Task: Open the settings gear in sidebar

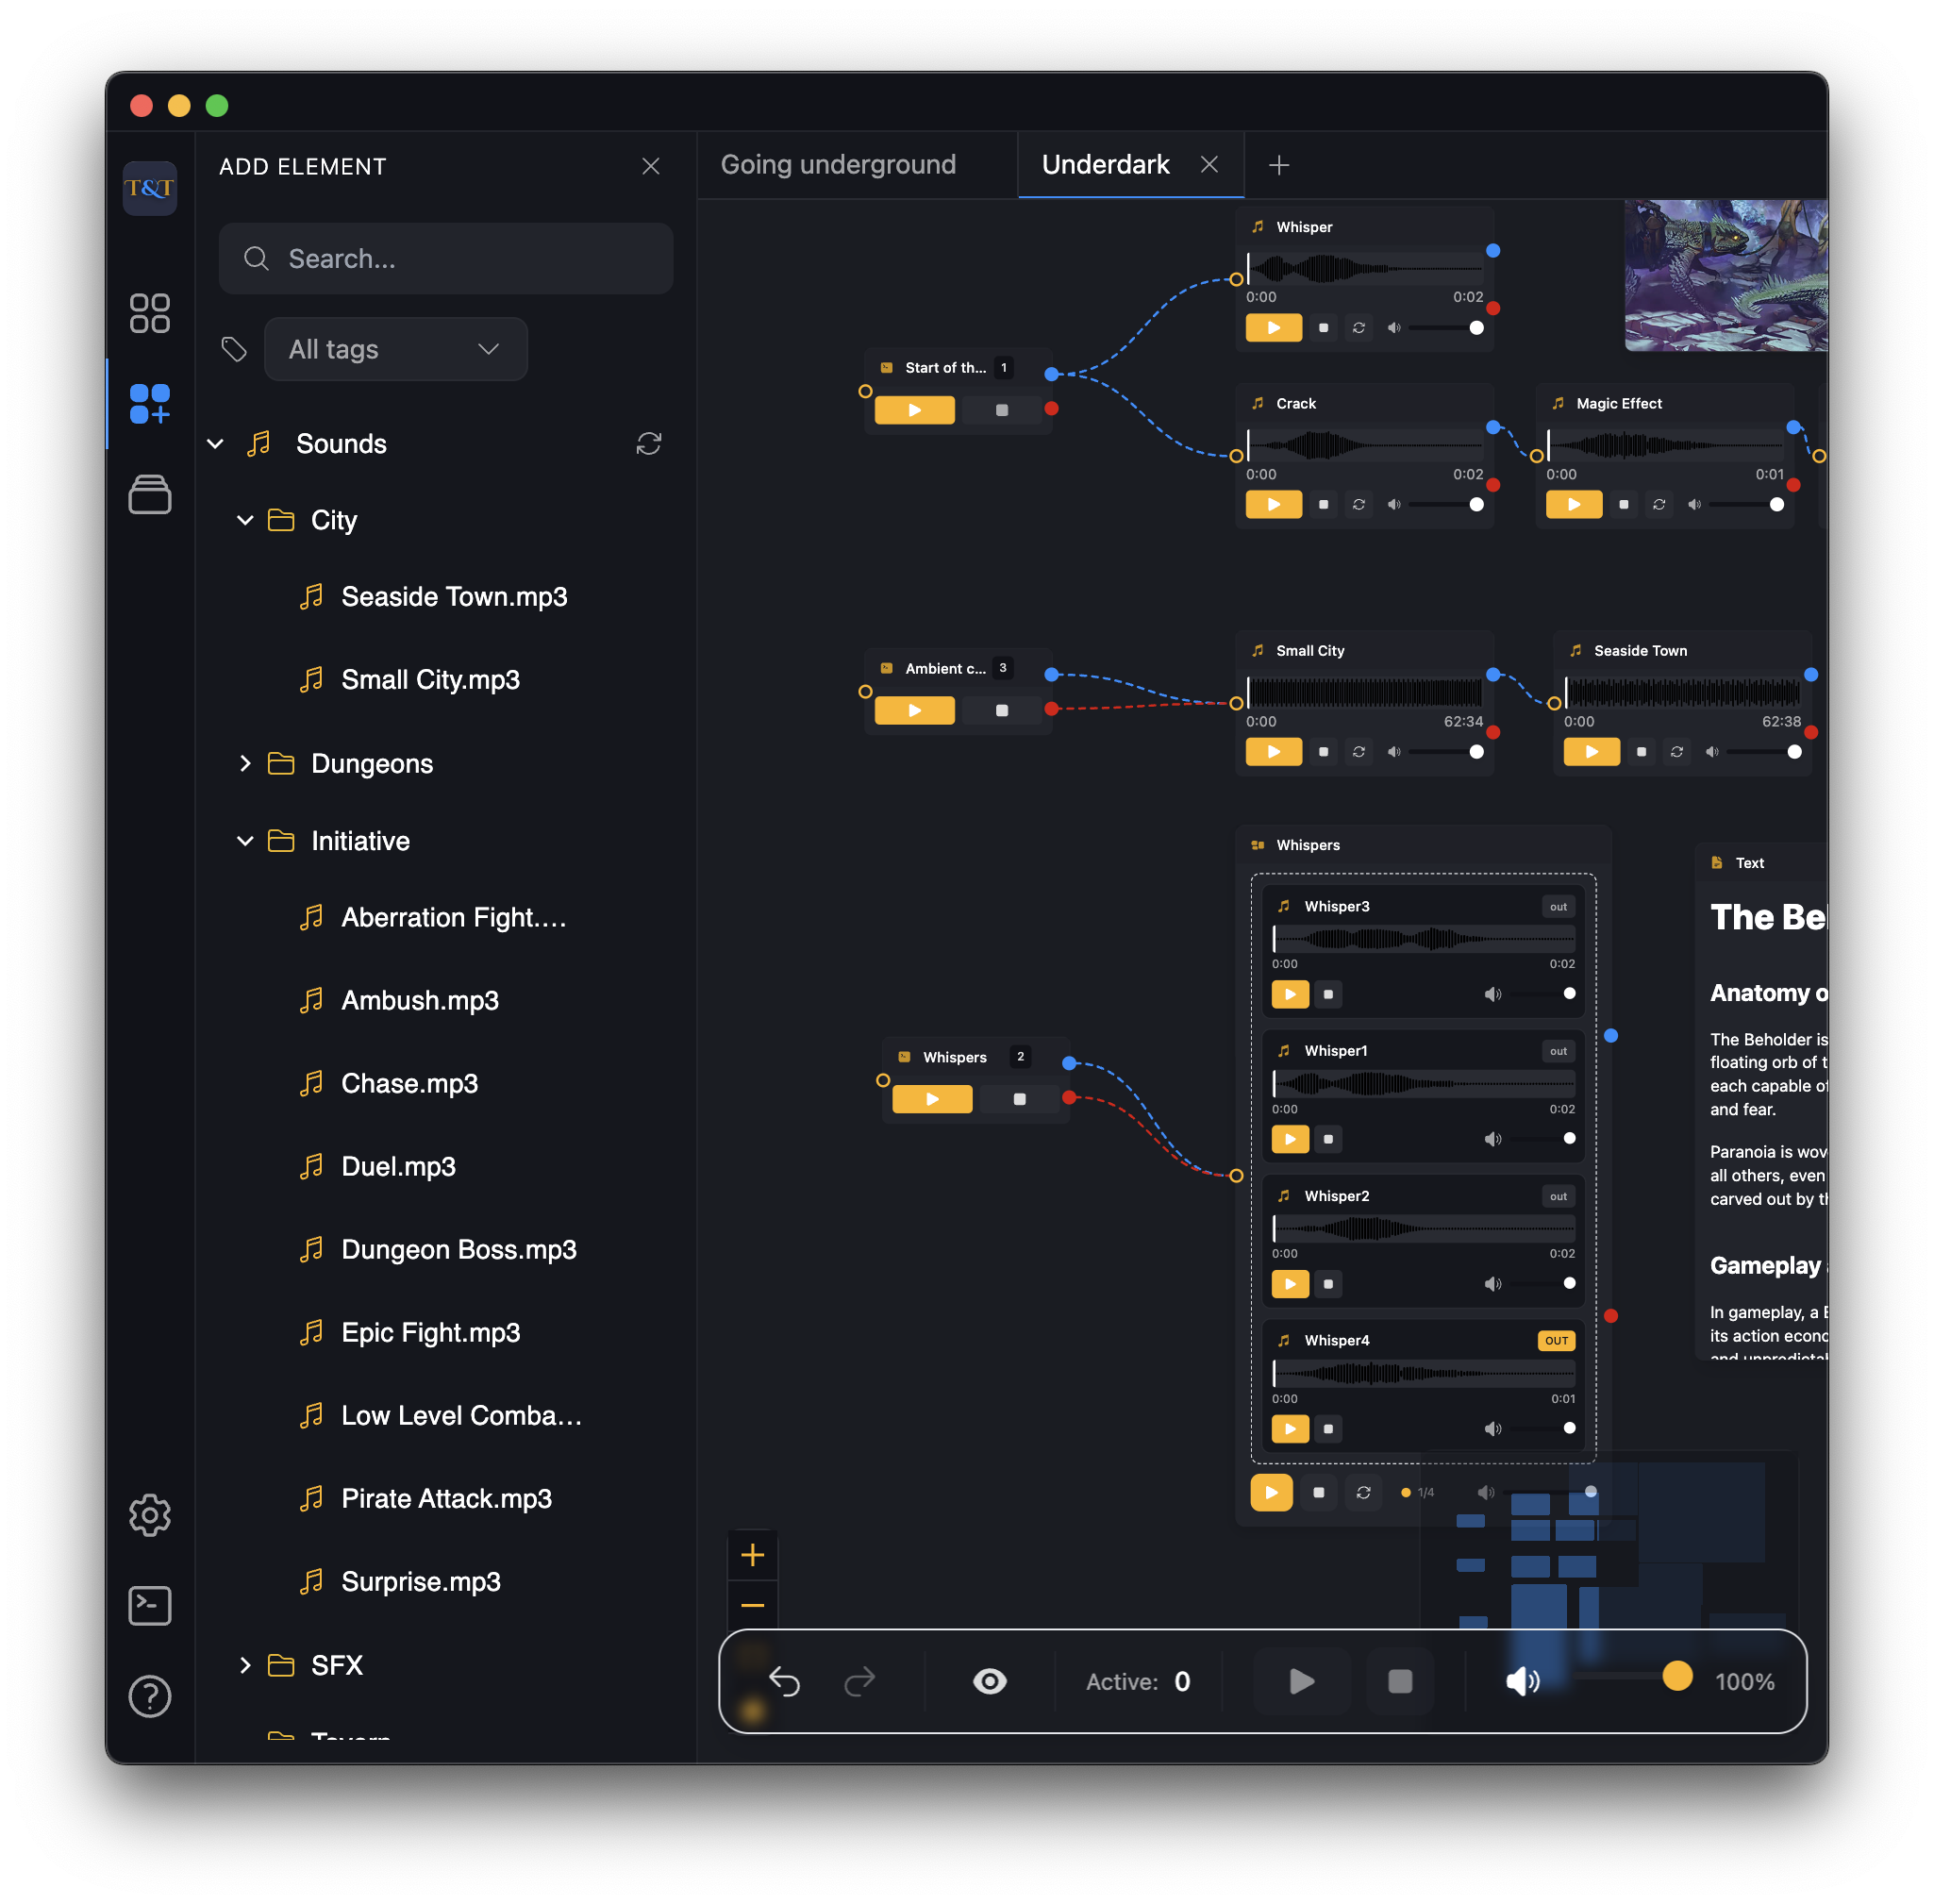Action: tap(150, 1515)
